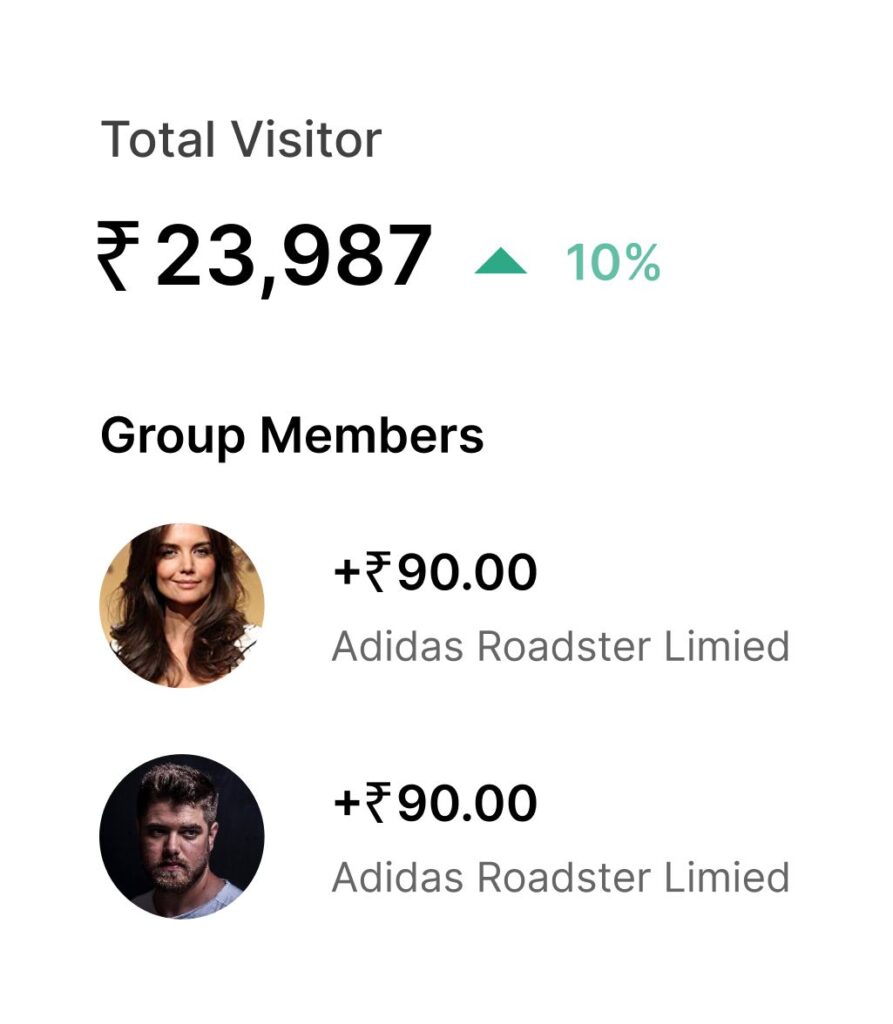Click the plus sign in the woman's amount
Image resolution: width=893 pixels, height=1024 pixels.
tap(347, 573)
